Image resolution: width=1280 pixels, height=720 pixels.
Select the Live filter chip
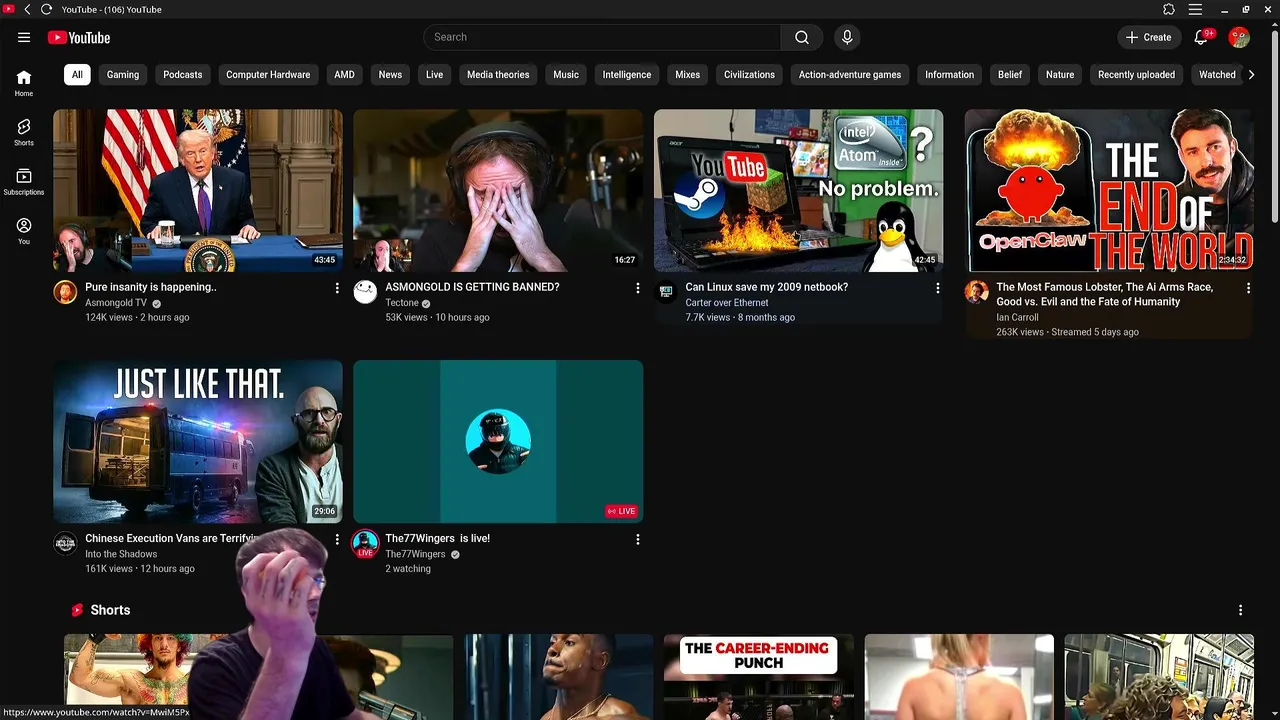pyautogui.click(x=434, y=75)
